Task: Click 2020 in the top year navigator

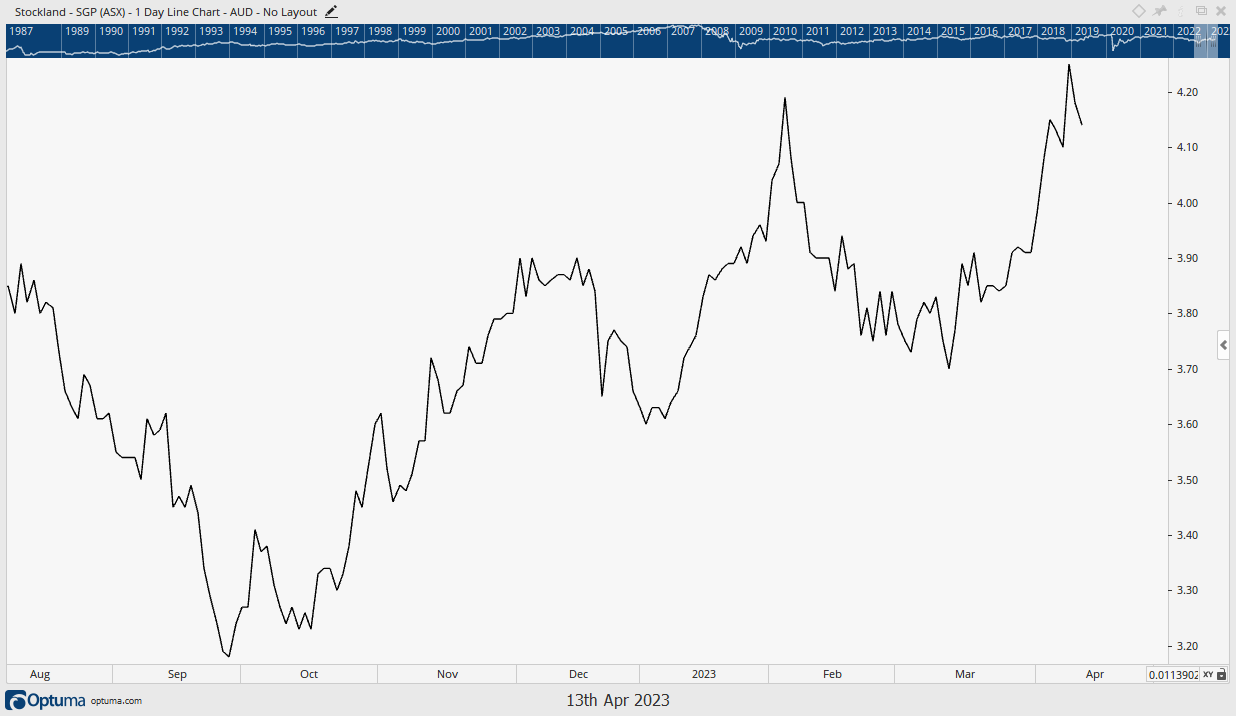Action: tap(1122, 31)
